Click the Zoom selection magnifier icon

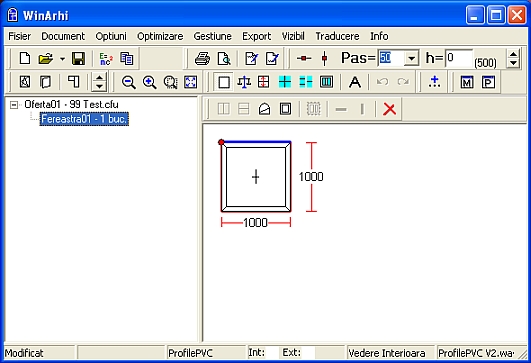coord(170,82)
